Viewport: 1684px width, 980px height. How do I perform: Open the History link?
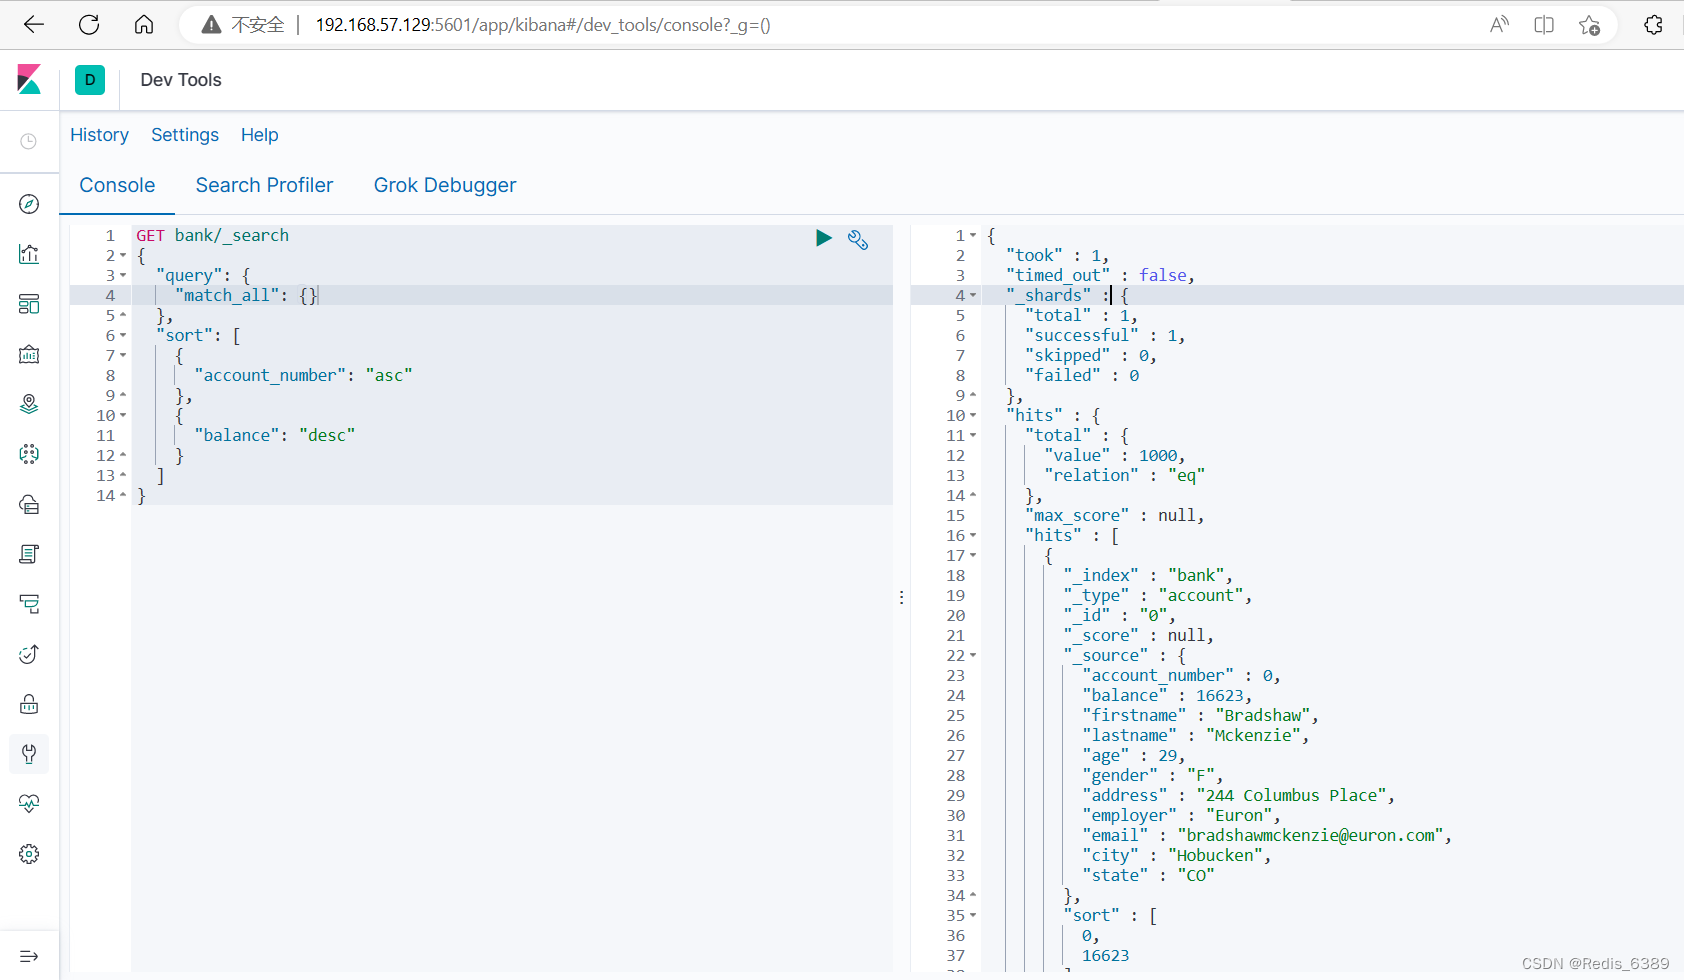point(99,135)
